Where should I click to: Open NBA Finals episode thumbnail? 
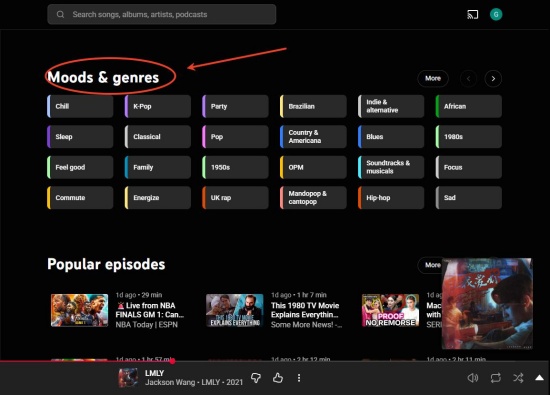click(80, 310)
